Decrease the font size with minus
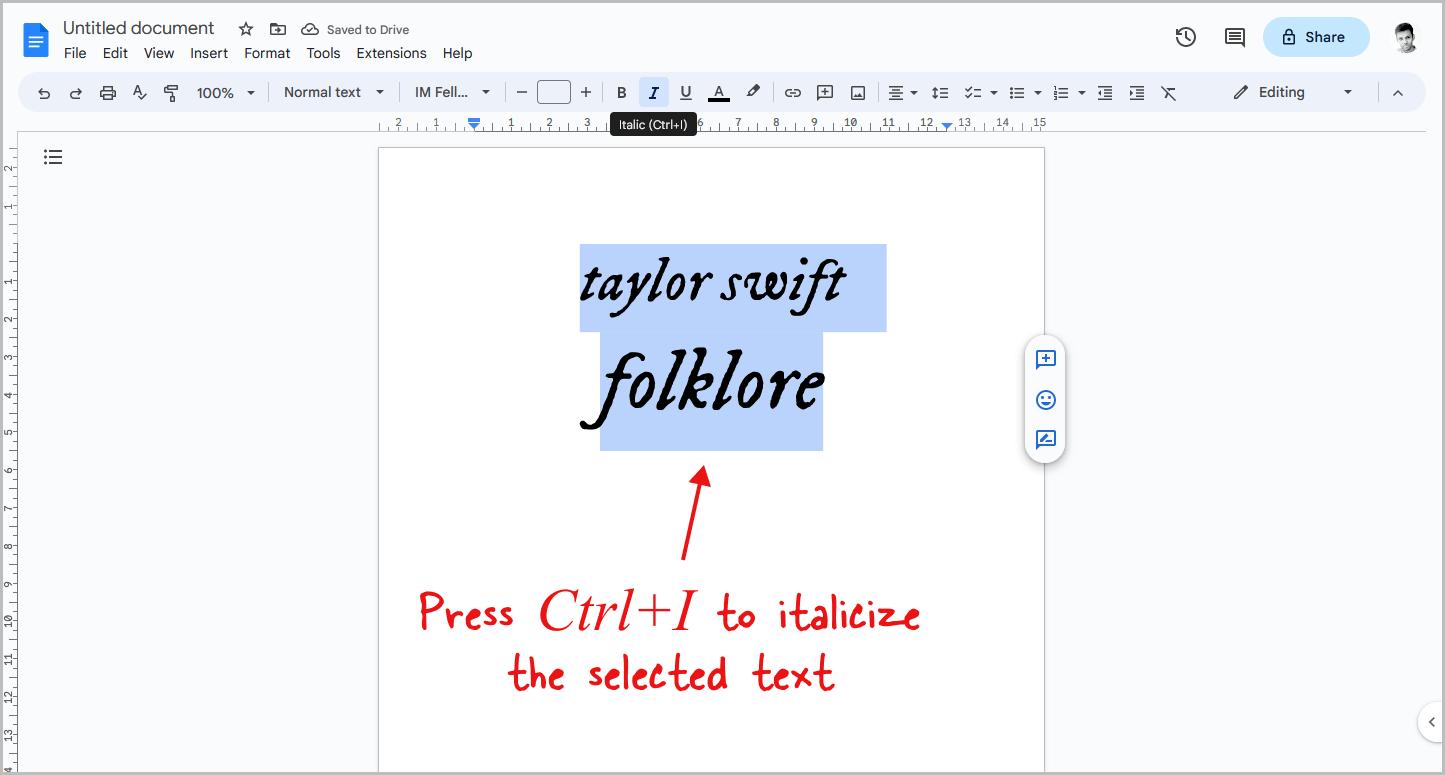 click(521, 93)
